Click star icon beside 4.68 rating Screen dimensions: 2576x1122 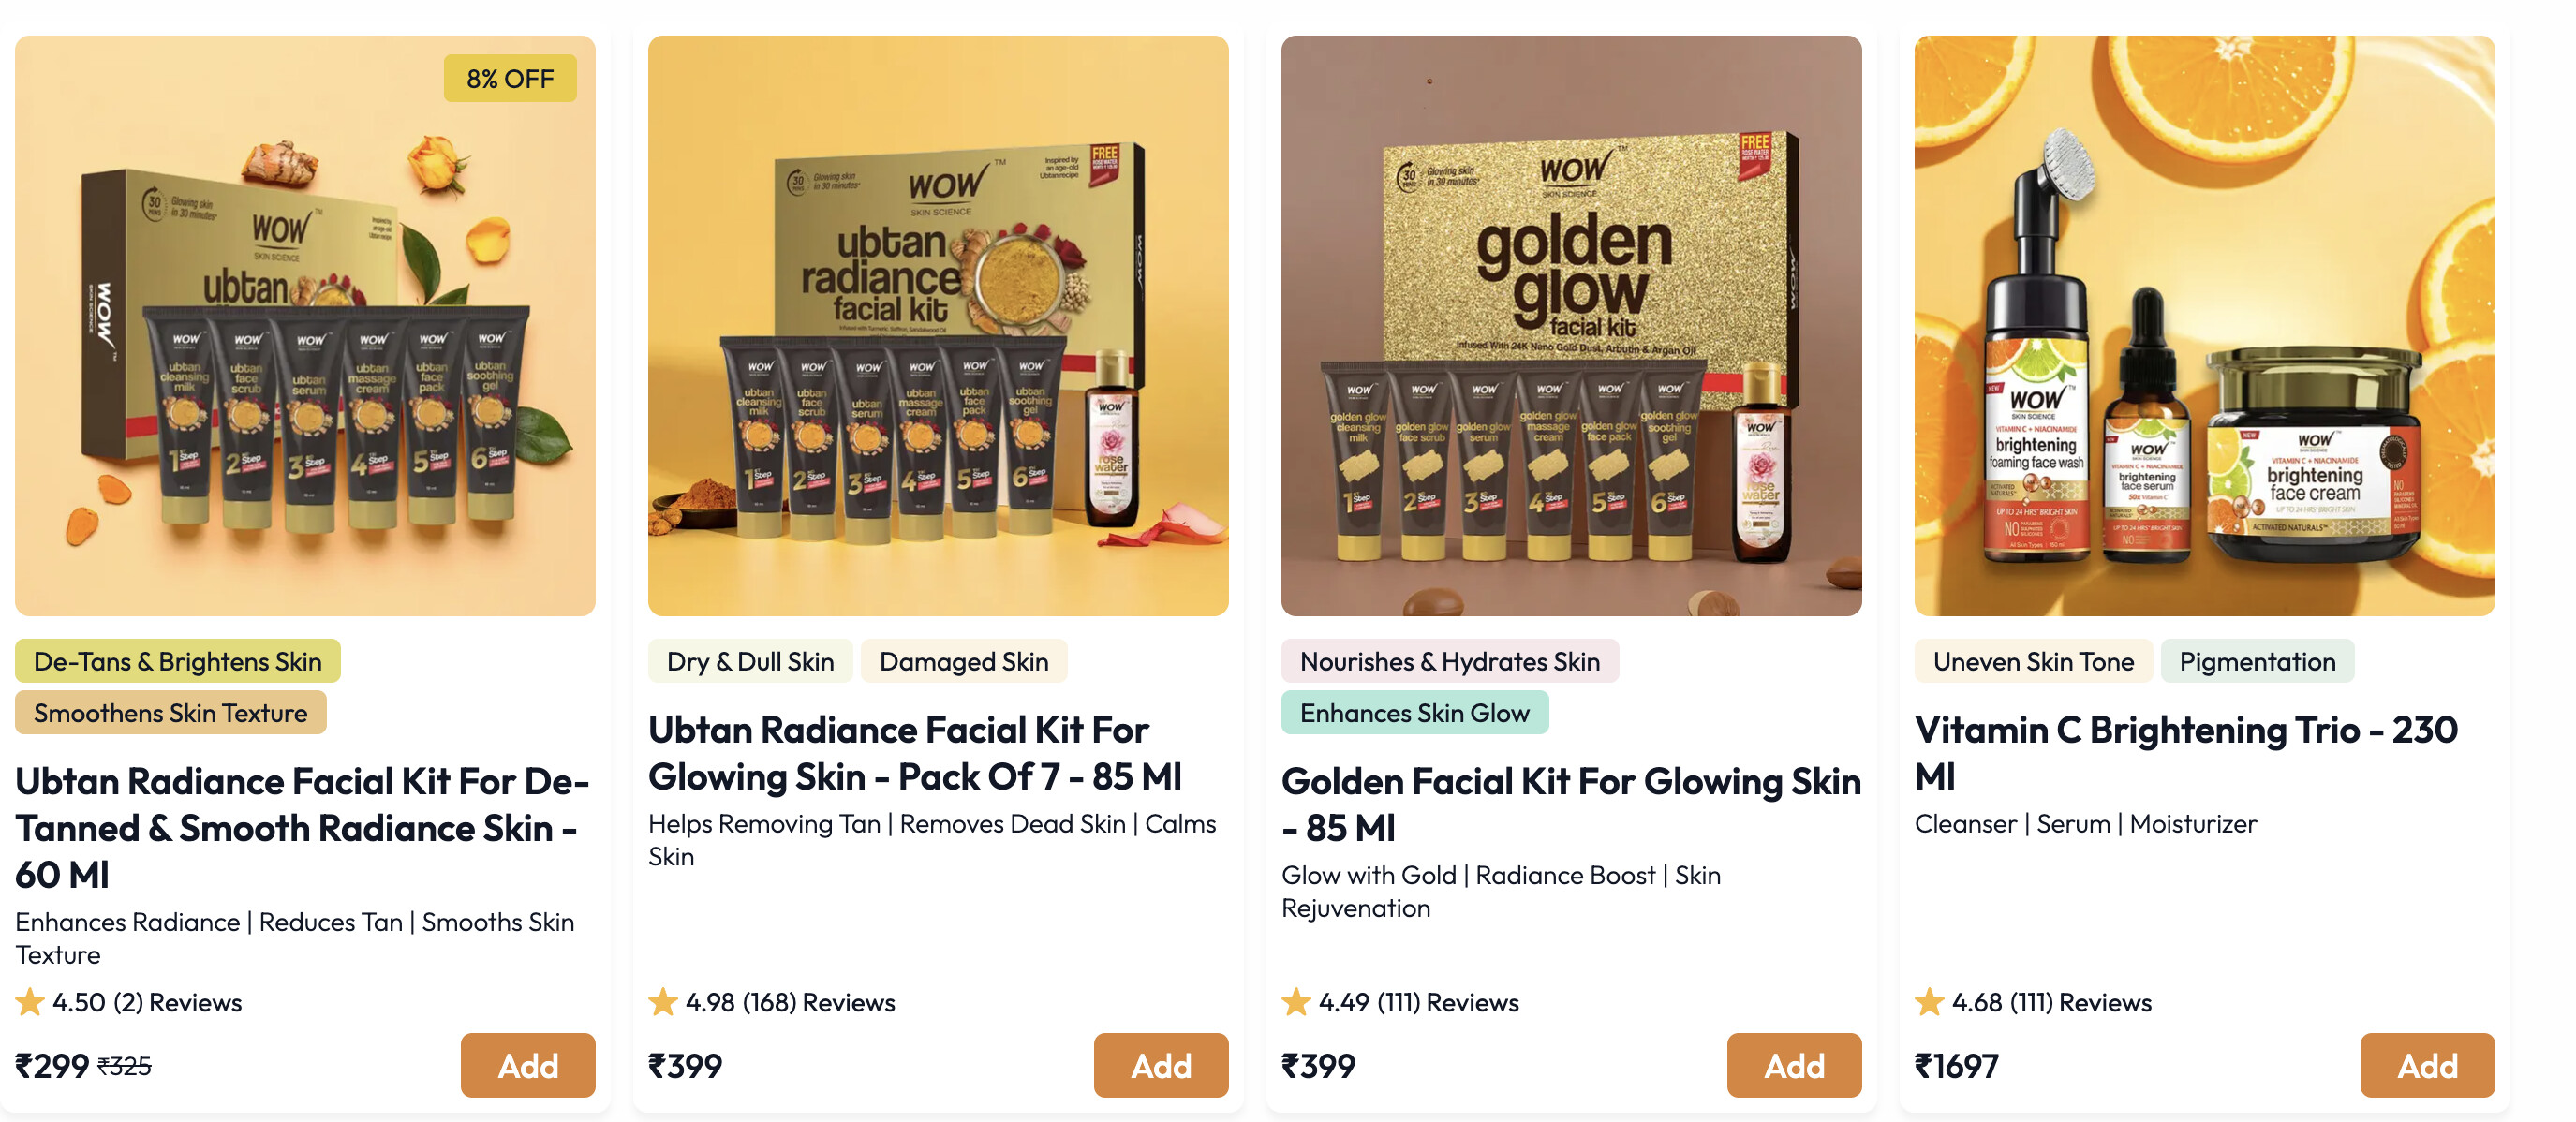tap(1929, 1002)
